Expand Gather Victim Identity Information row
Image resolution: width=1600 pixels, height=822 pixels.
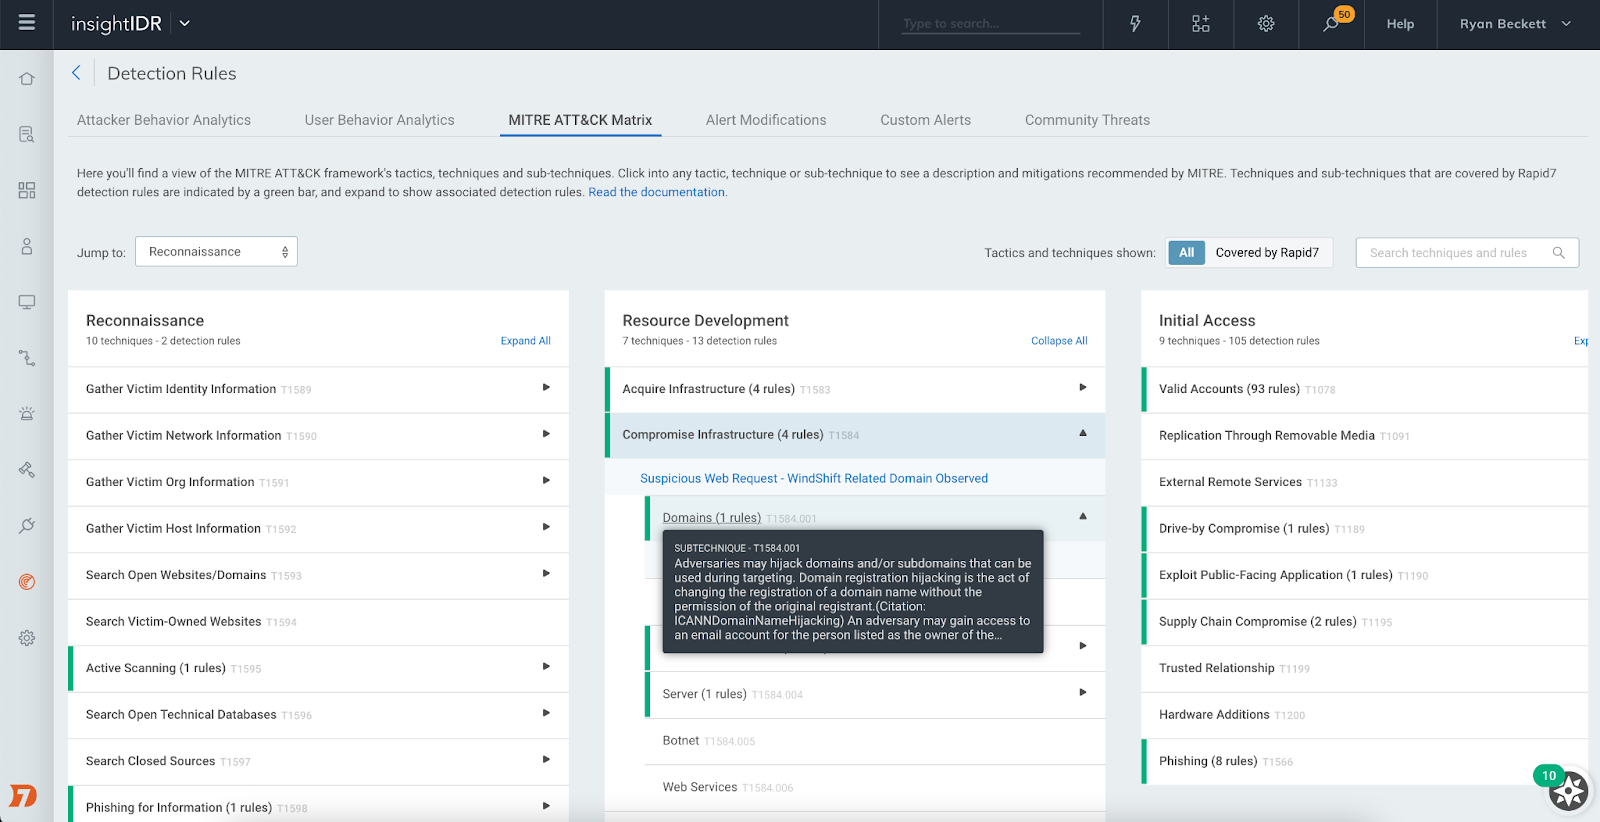(x=546, y=388)
